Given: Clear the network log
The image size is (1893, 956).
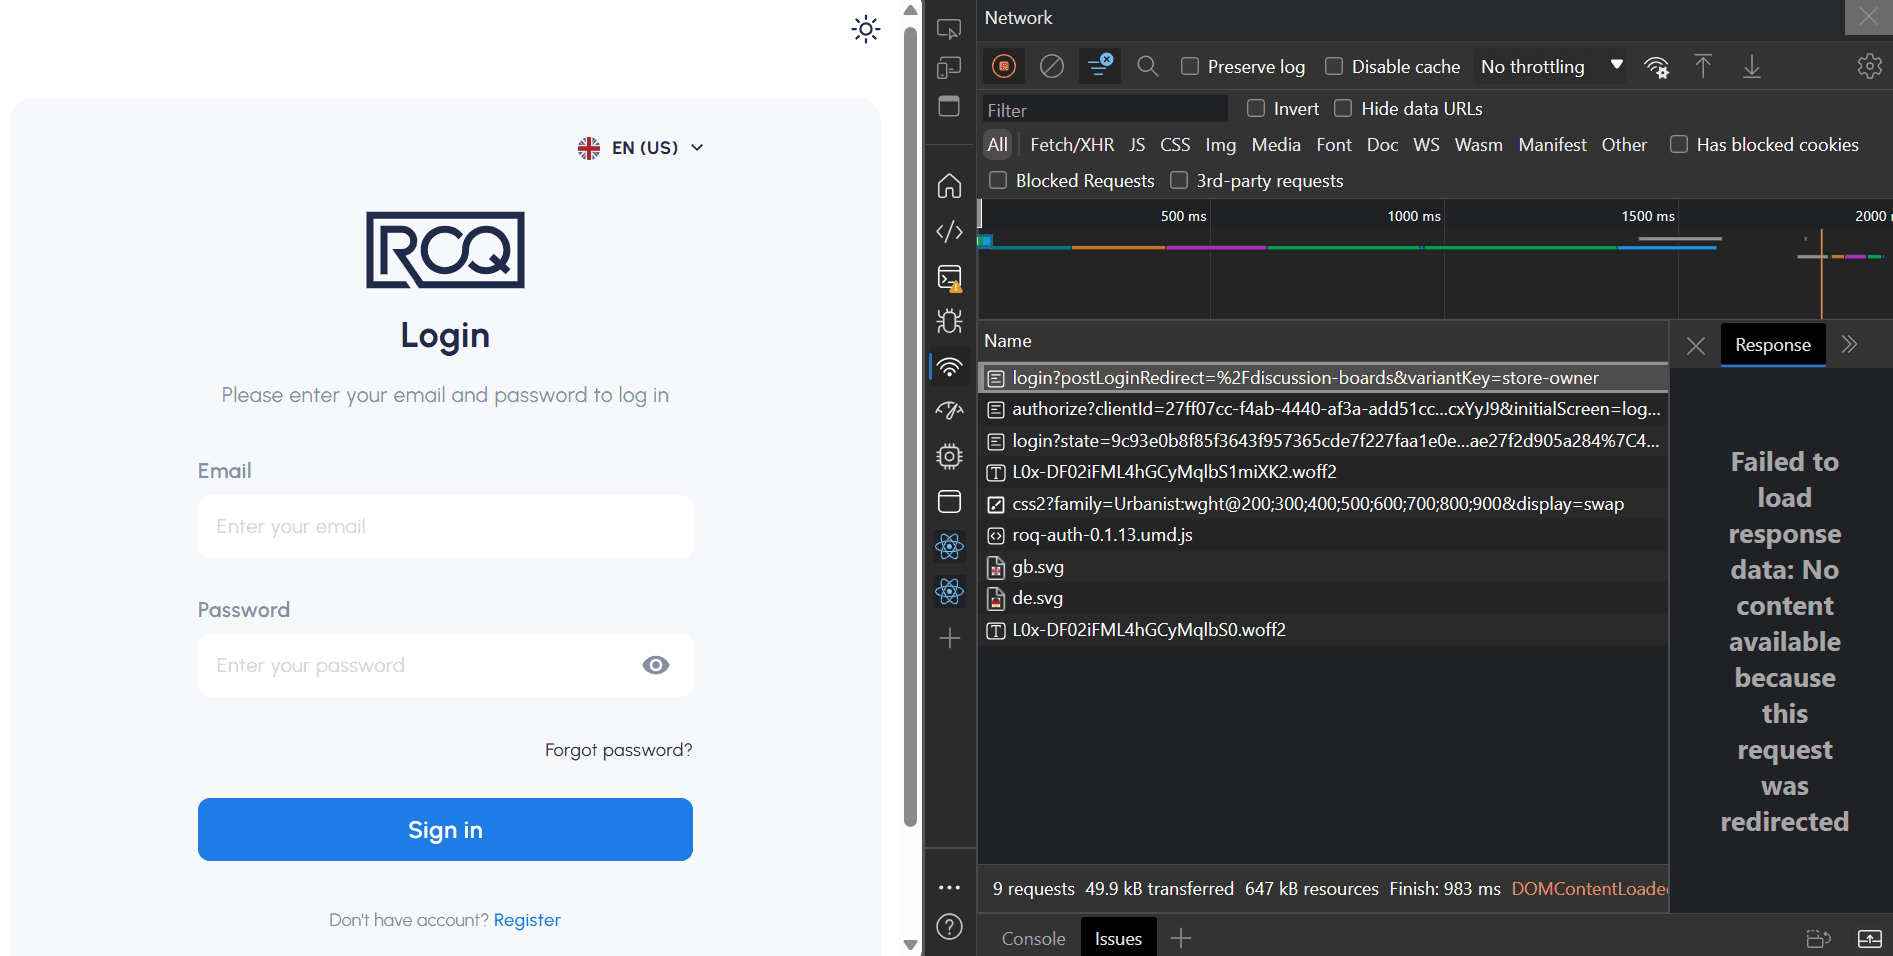Looking at the screenshot, I should tap(1052, 66).
